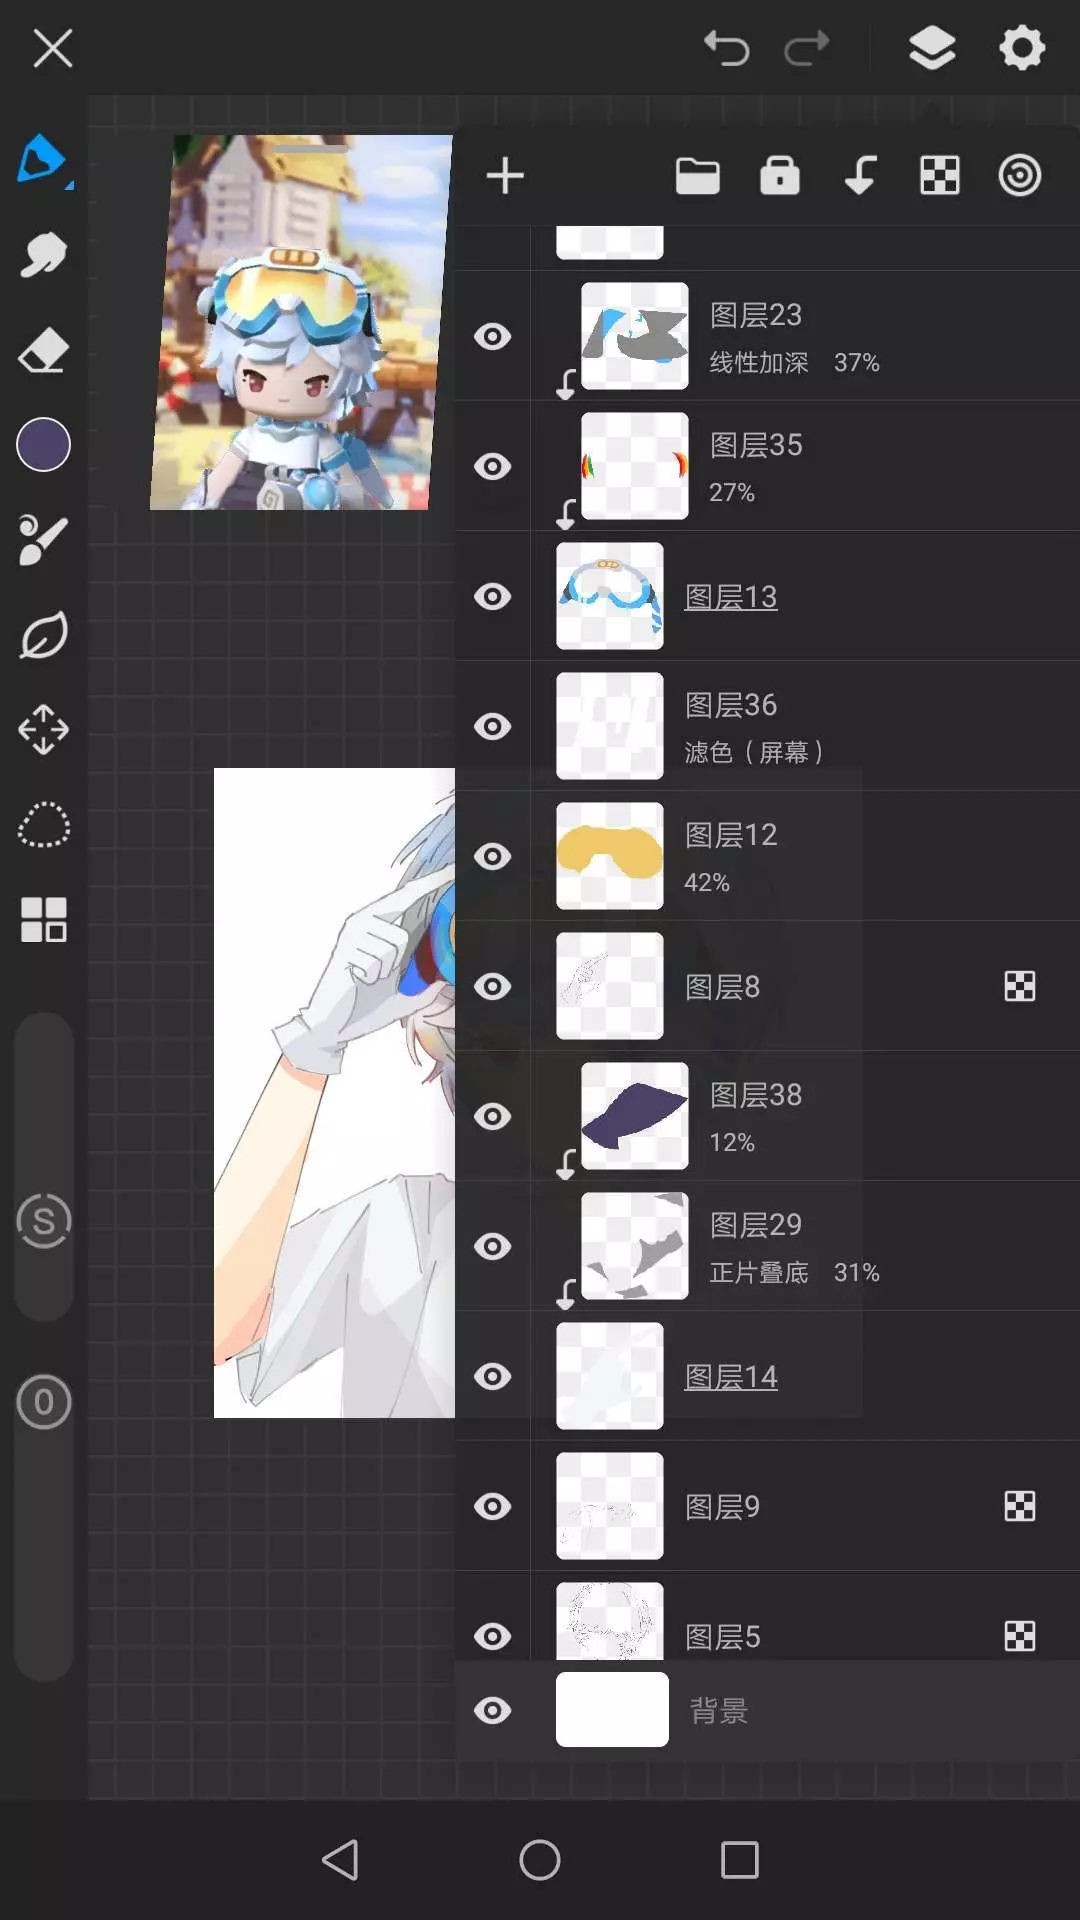Hide layer 图层23

click(x=492, y=336)
